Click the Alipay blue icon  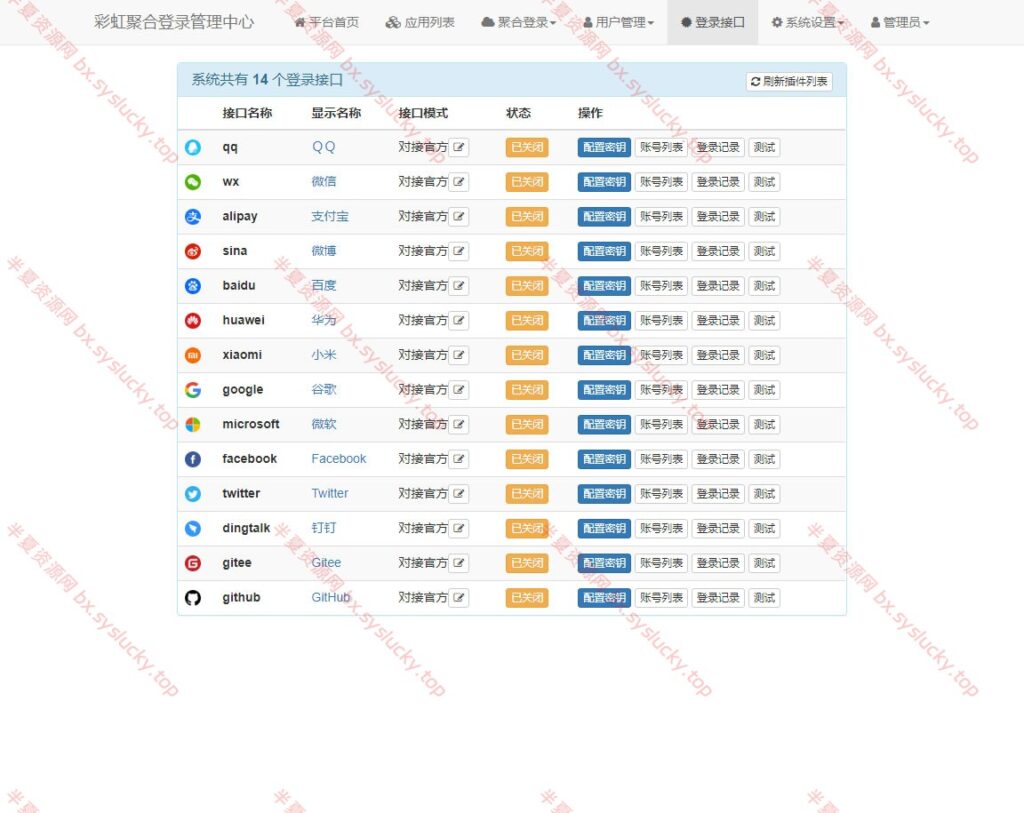coord(193,217)
